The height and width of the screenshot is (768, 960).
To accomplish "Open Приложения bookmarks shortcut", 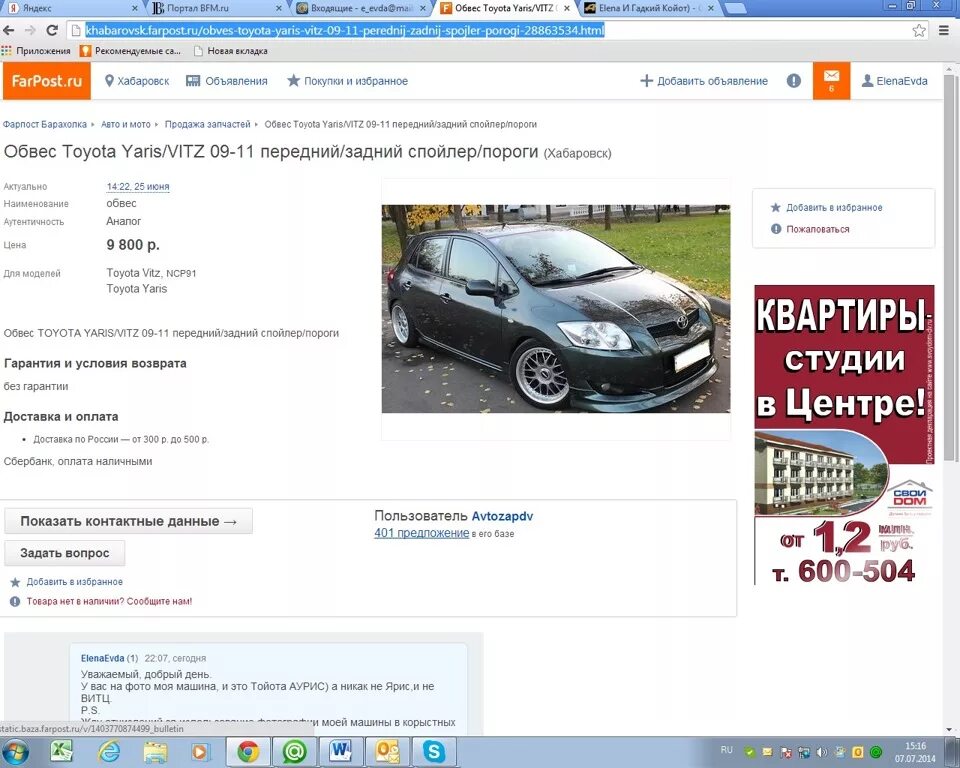I will [36, 51].
